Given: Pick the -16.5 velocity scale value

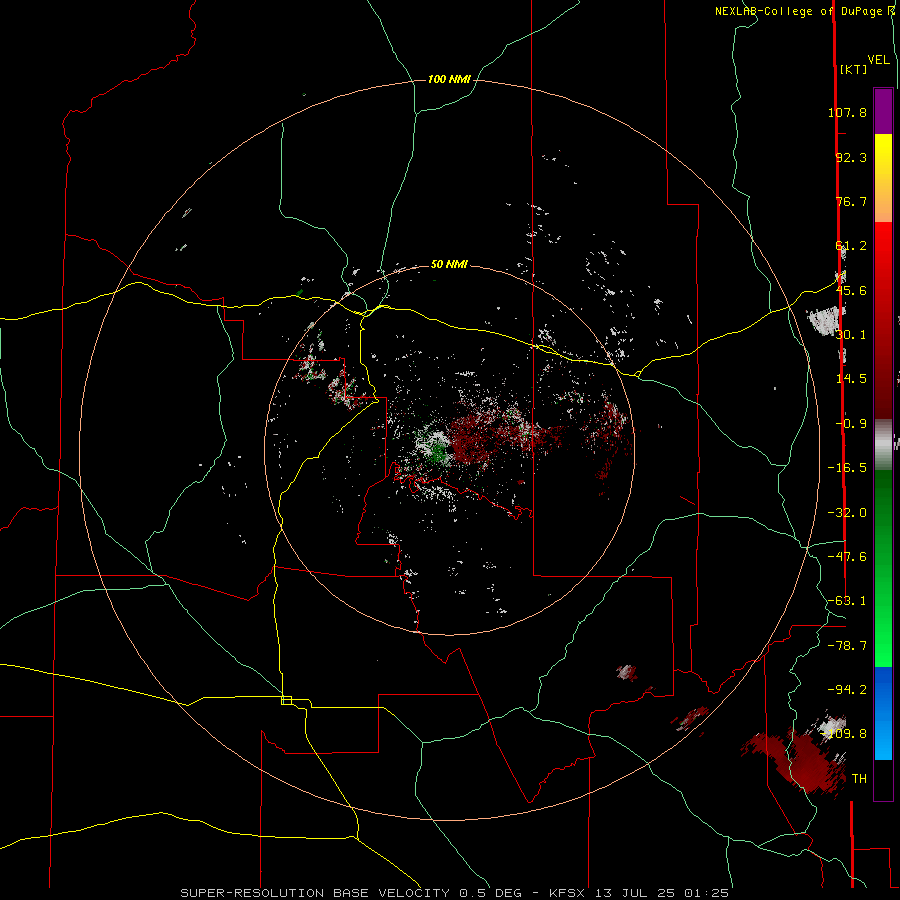Looking at the screenshot, I should [x=847, y=468].
